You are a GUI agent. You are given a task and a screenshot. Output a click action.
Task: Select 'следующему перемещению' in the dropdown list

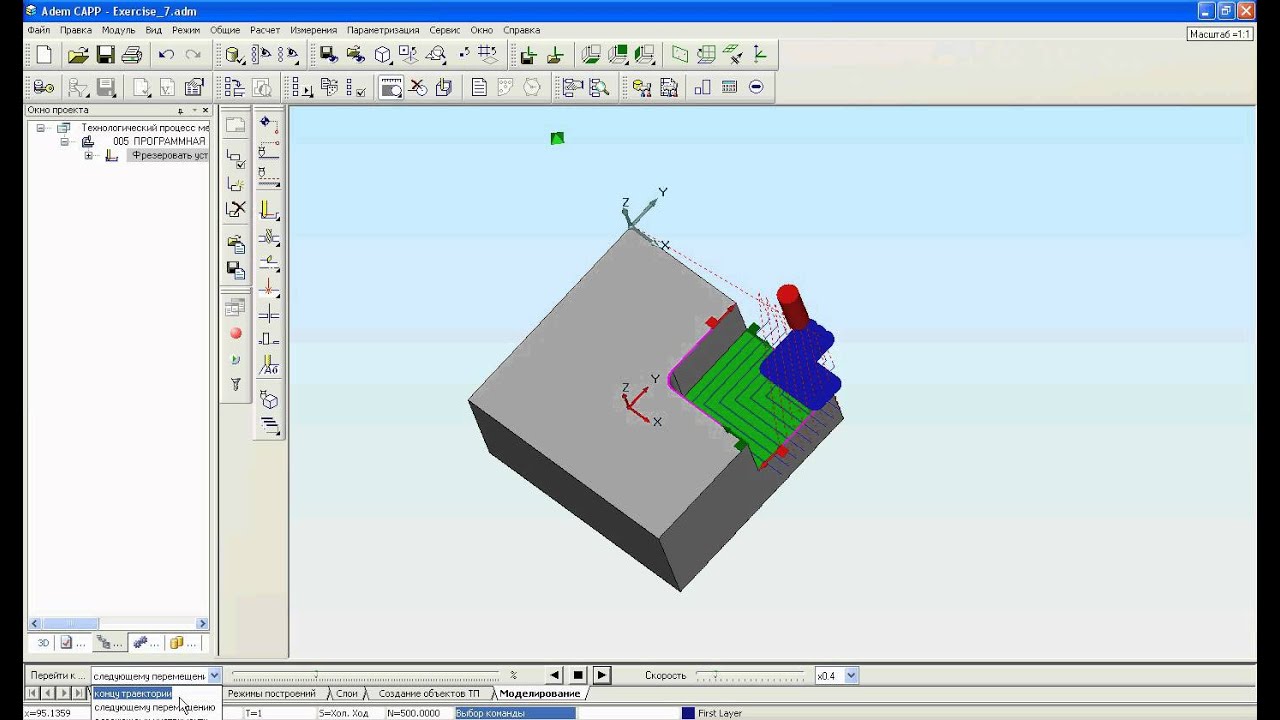154,707
